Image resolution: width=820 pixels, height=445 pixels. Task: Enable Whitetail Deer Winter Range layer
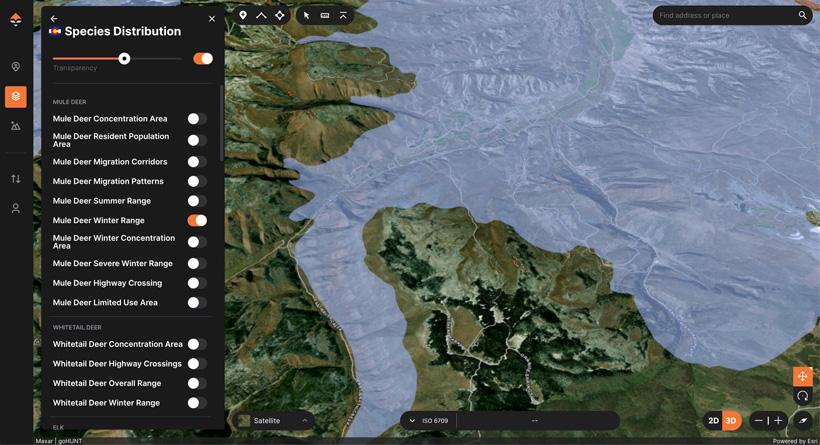(197, 403)
